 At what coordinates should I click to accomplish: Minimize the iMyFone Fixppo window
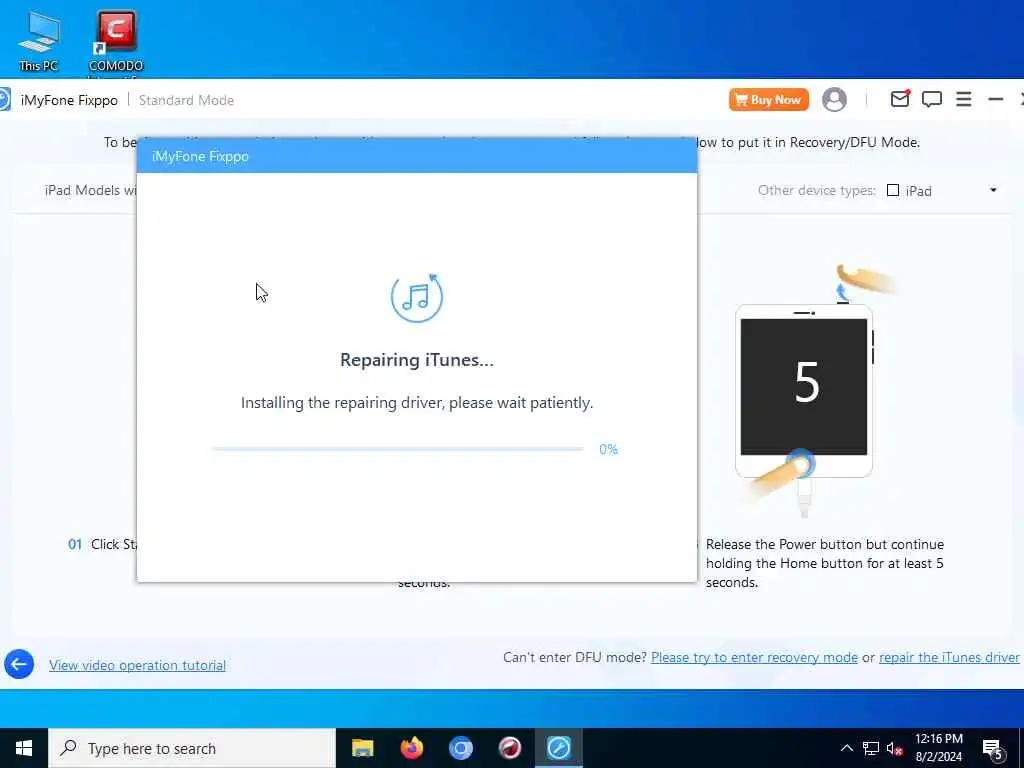point(995,99)
